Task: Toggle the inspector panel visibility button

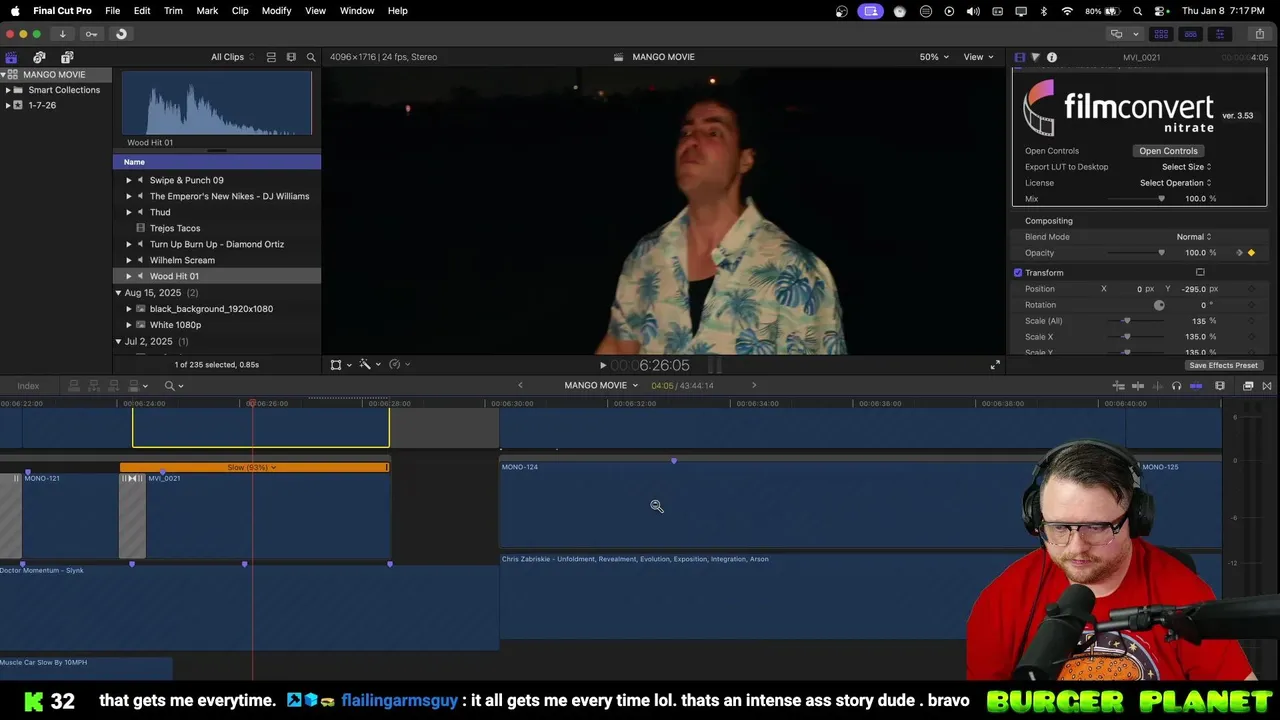Action: pyautogui.click(x=1219, y=34)
